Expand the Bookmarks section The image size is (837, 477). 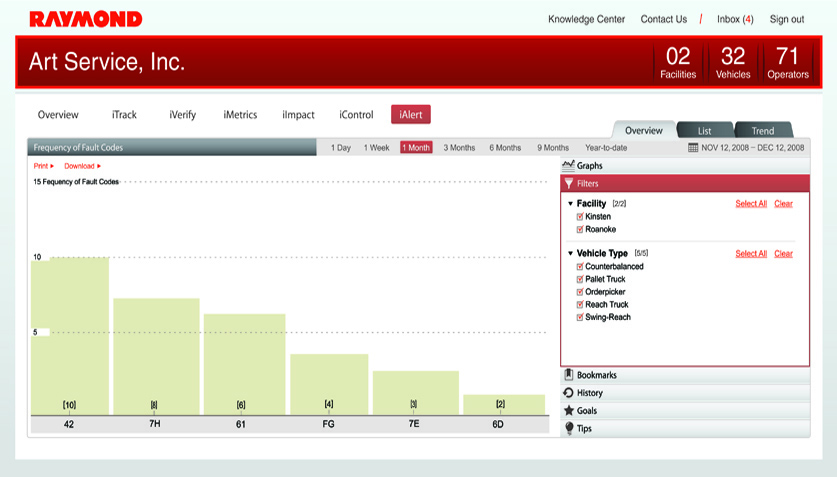685,375
